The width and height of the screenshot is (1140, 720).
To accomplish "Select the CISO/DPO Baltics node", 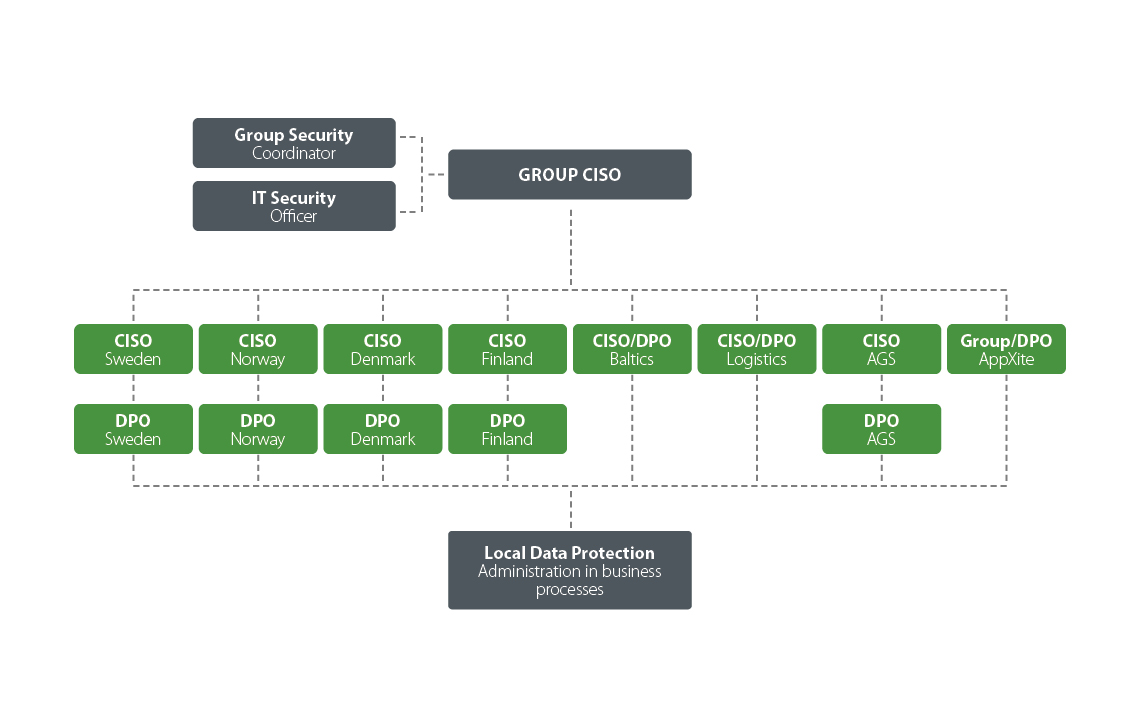I will [632, 349].
